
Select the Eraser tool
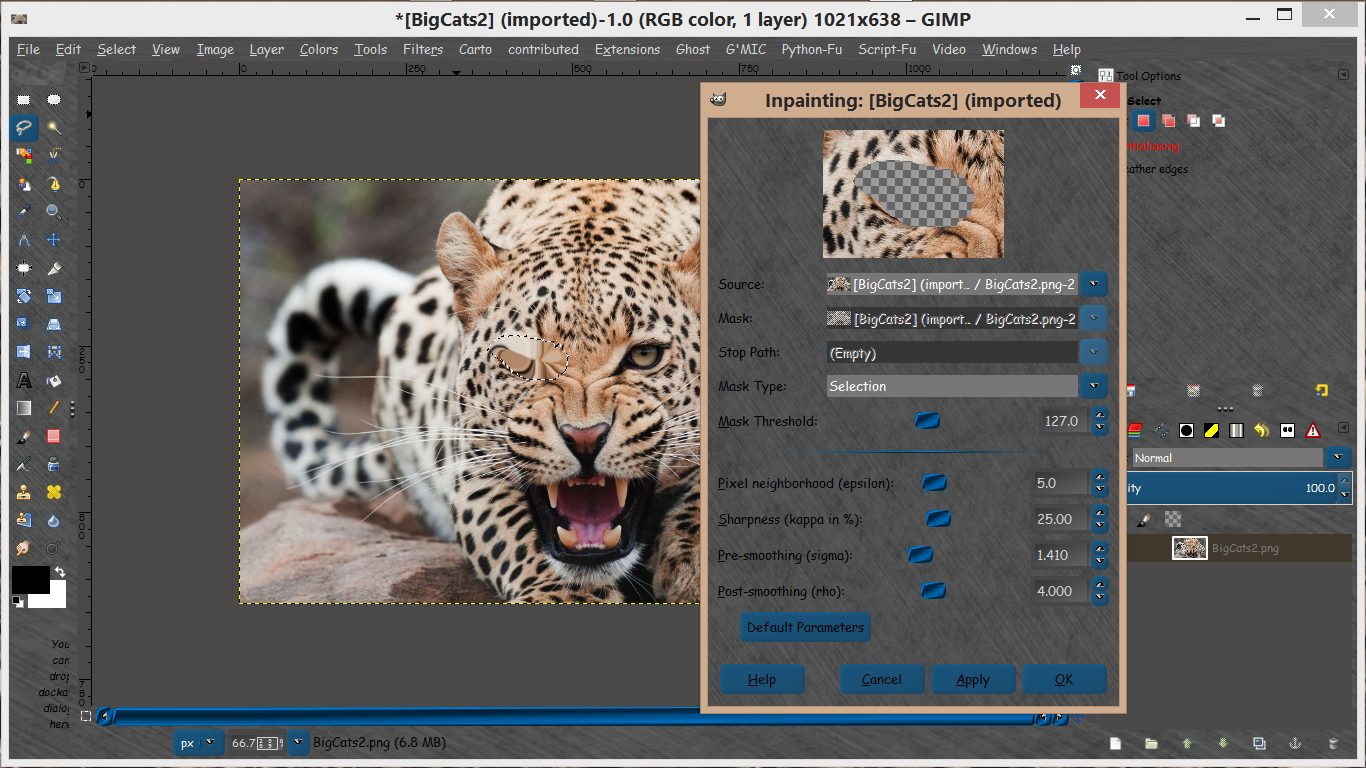click(x=54, y=436)
